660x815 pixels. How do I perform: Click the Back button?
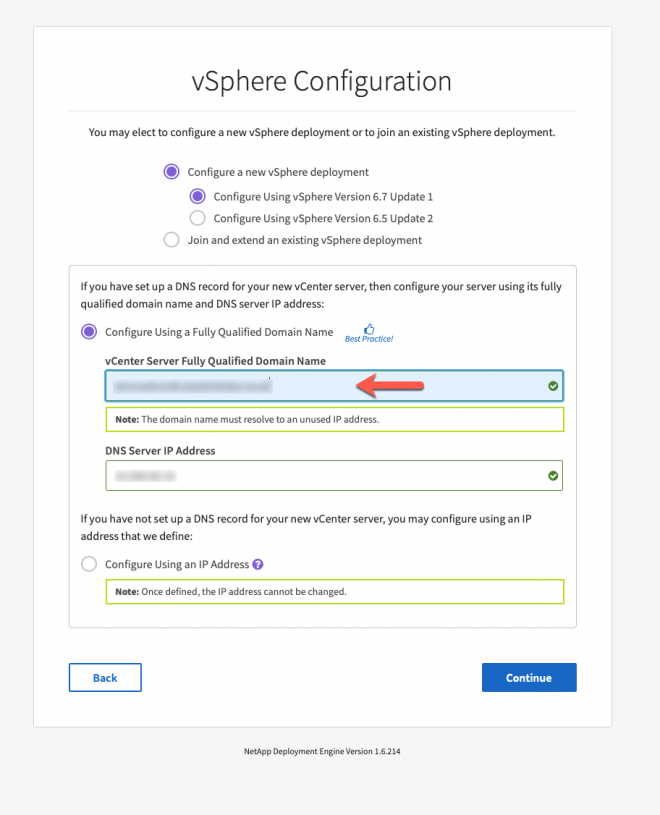point(104,677)
